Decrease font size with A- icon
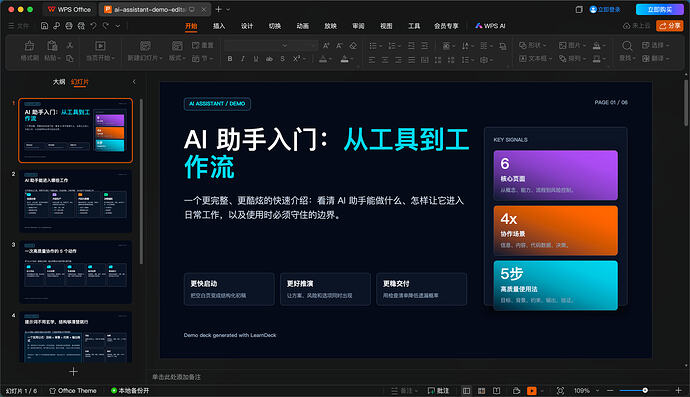 [339, 45]
